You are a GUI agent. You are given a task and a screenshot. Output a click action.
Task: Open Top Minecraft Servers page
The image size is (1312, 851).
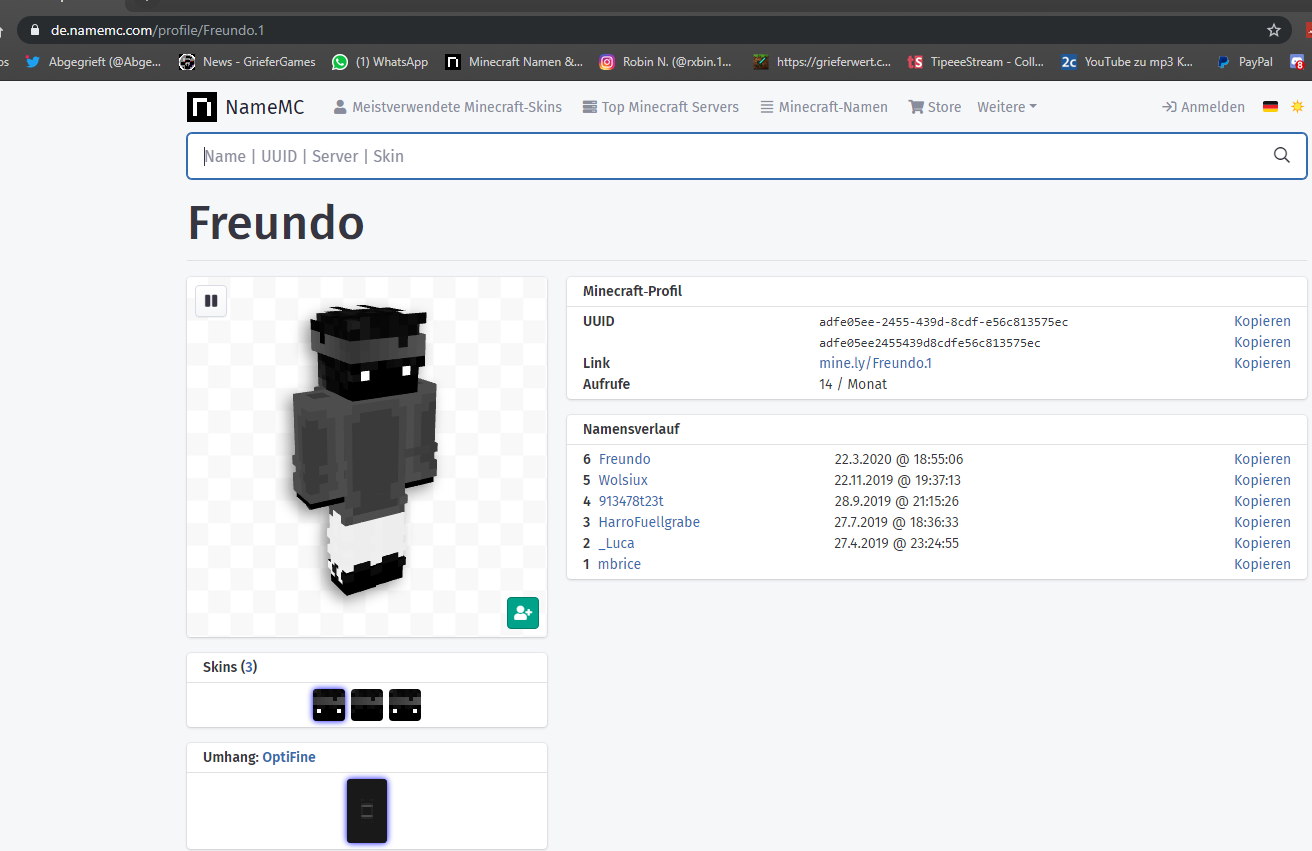(x=660, y=107)
